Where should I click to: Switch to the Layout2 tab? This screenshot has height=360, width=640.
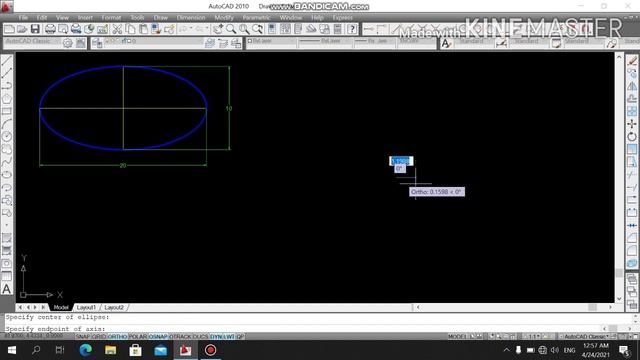pos(114,307)
